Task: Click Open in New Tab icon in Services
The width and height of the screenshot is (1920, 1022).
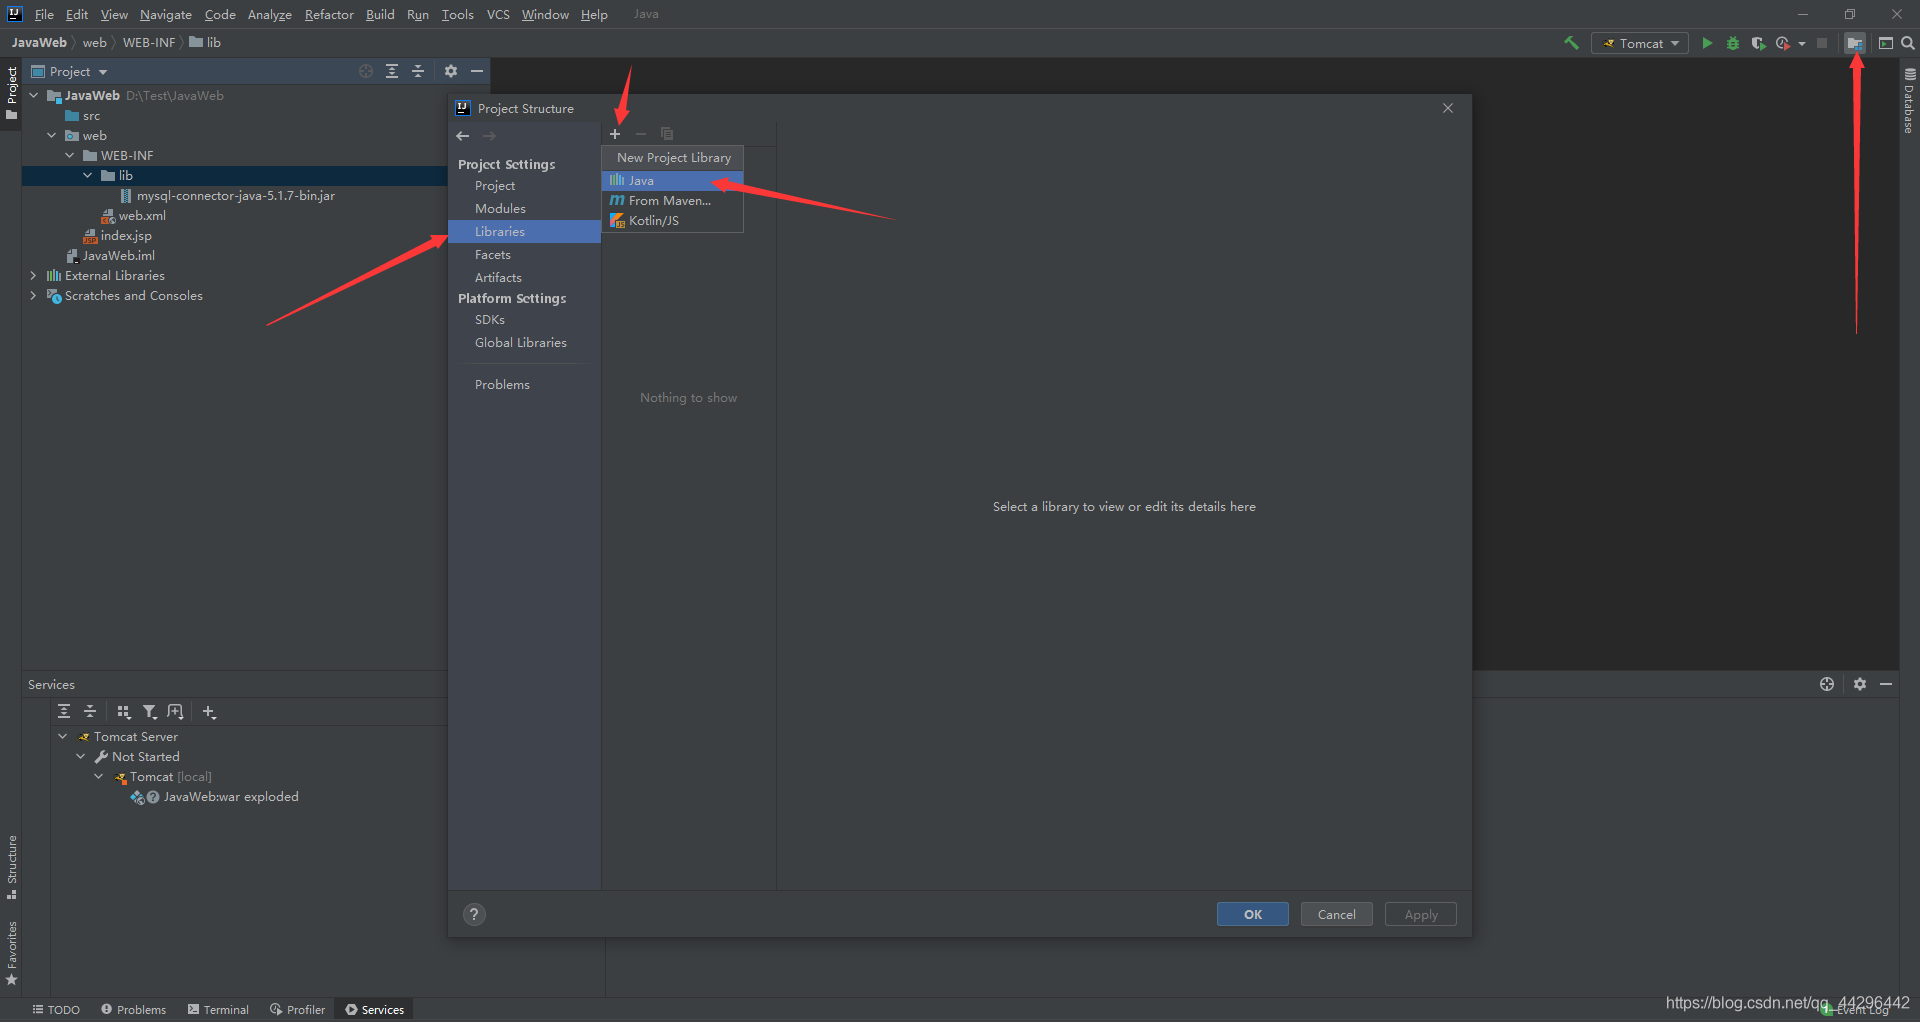Action: click(x=176, y=711)
